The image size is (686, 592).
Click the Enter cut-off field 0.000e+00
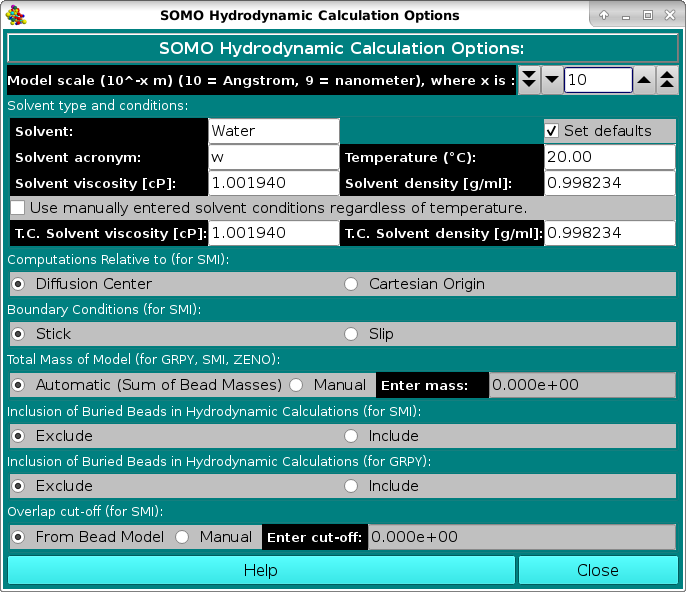click(522, 537)
